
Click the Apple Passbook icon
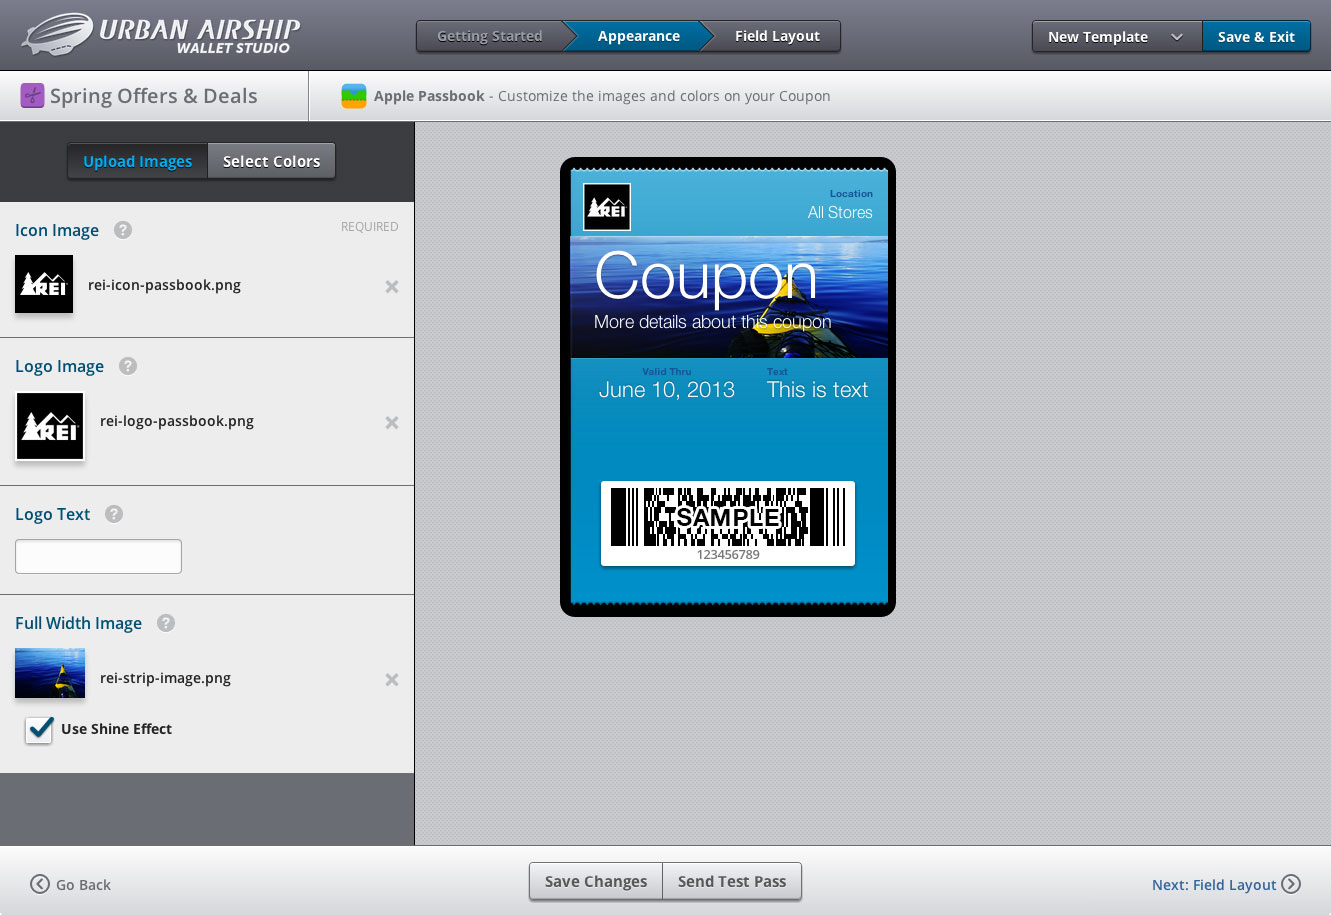(x=354, y=96)
